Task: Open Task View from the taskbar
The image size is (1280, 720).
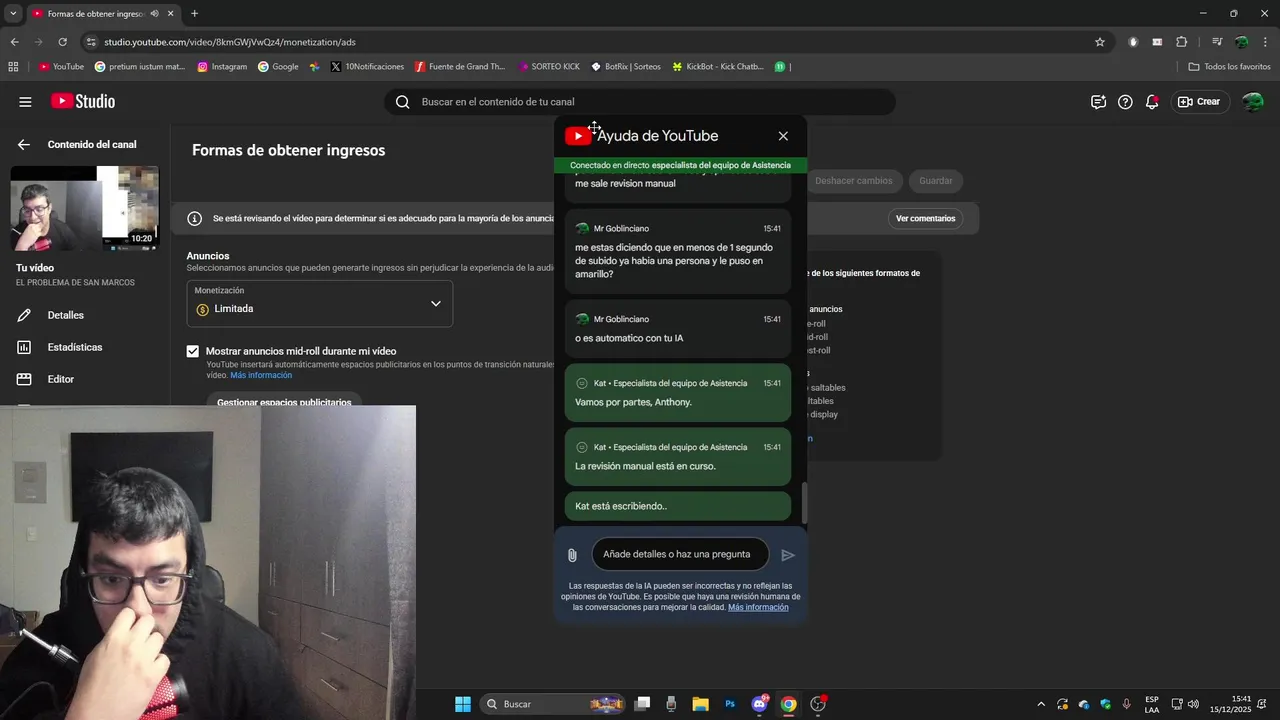Action: point(642,704)
